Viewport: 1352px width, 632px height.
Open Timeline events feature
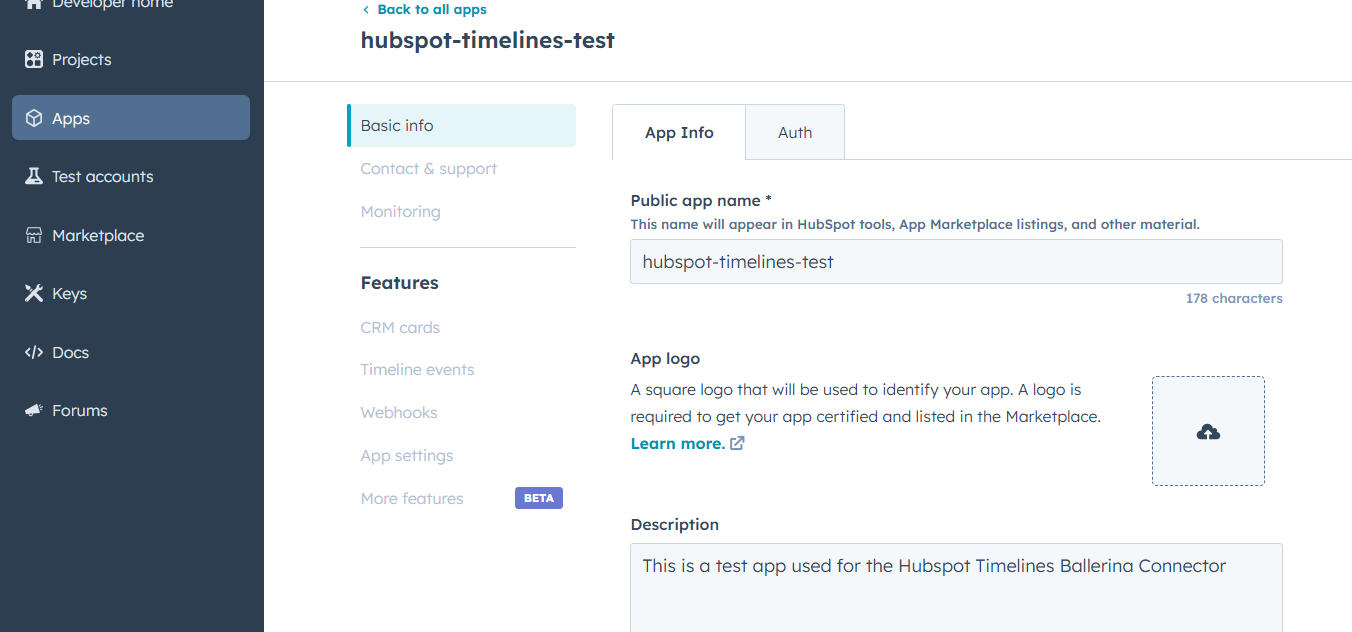click(418, 369)
